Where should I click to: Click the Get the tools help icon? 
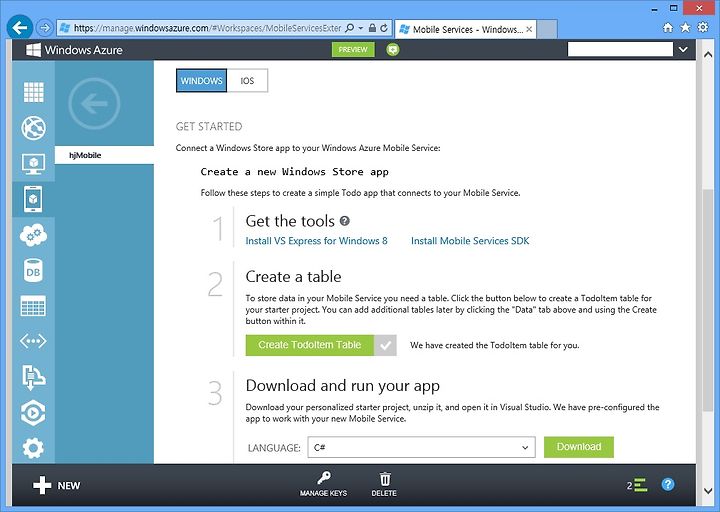click(345, 221)
